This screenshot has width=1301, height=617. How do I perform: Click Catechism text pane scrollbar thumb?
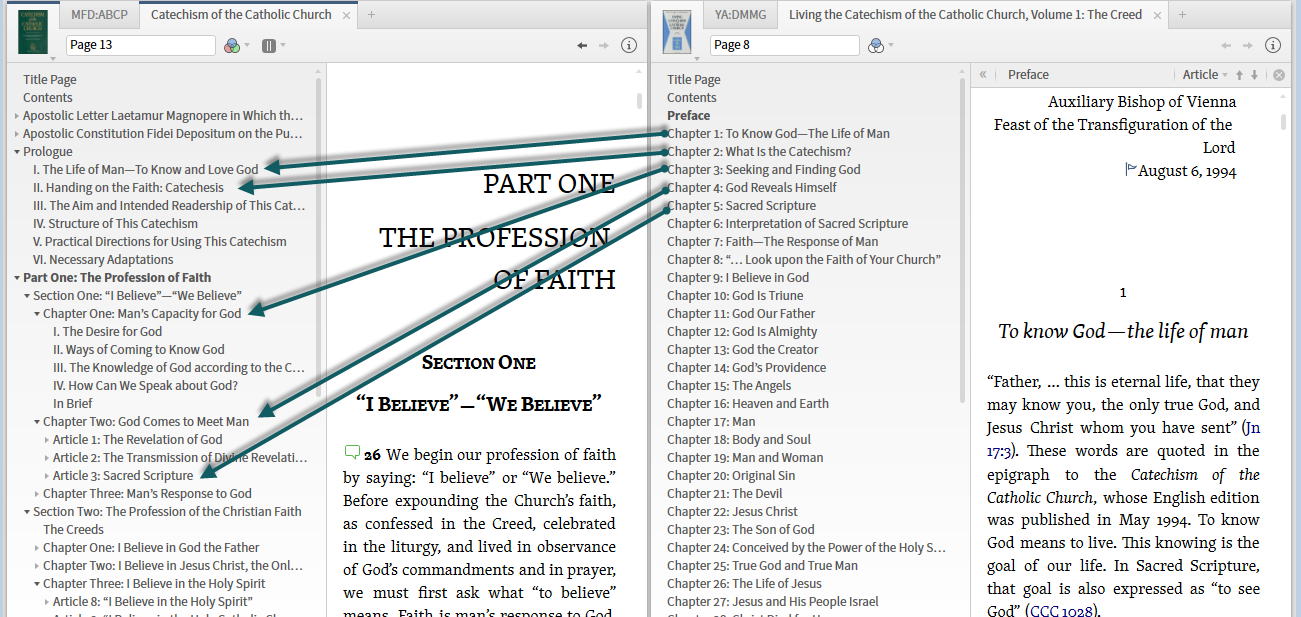[640, 101]
